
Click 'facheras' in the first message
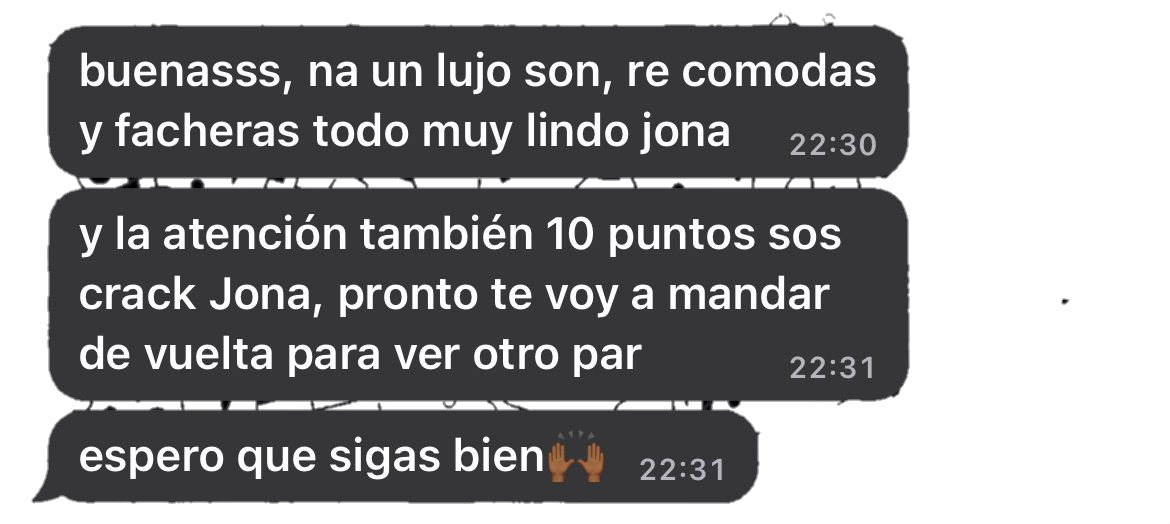pyautogui.click(x=207, y=132)
